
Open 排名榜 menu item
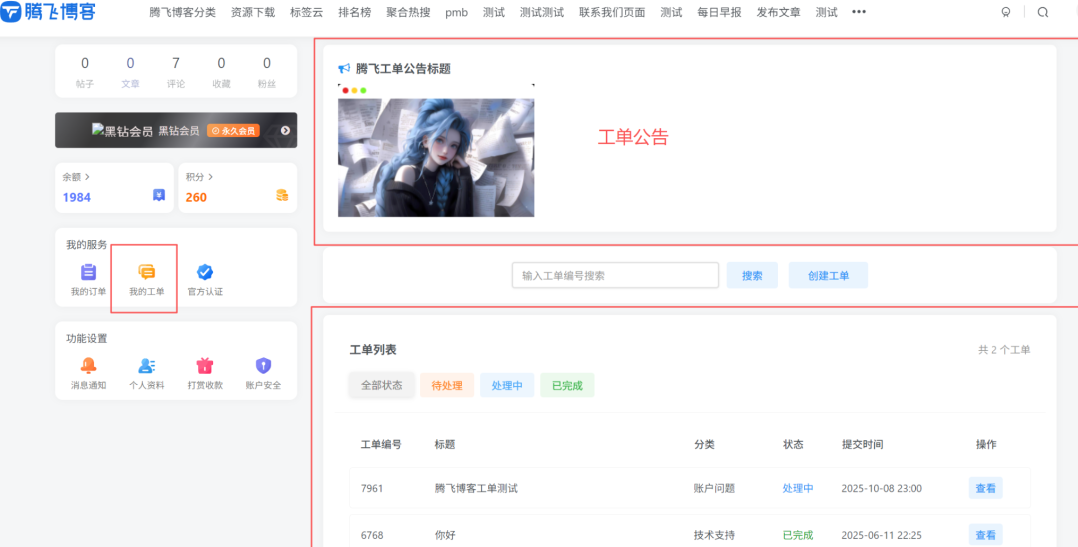355,12
